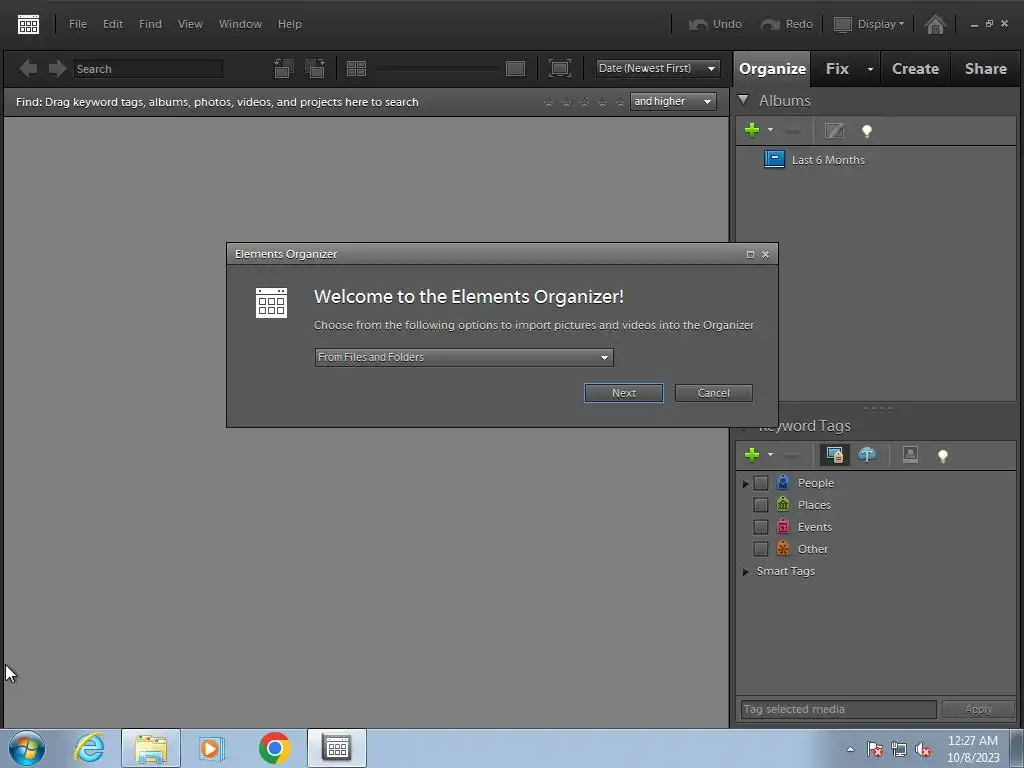
Task: Open Google Chrome from the taskbar
Action: (274, 748)
